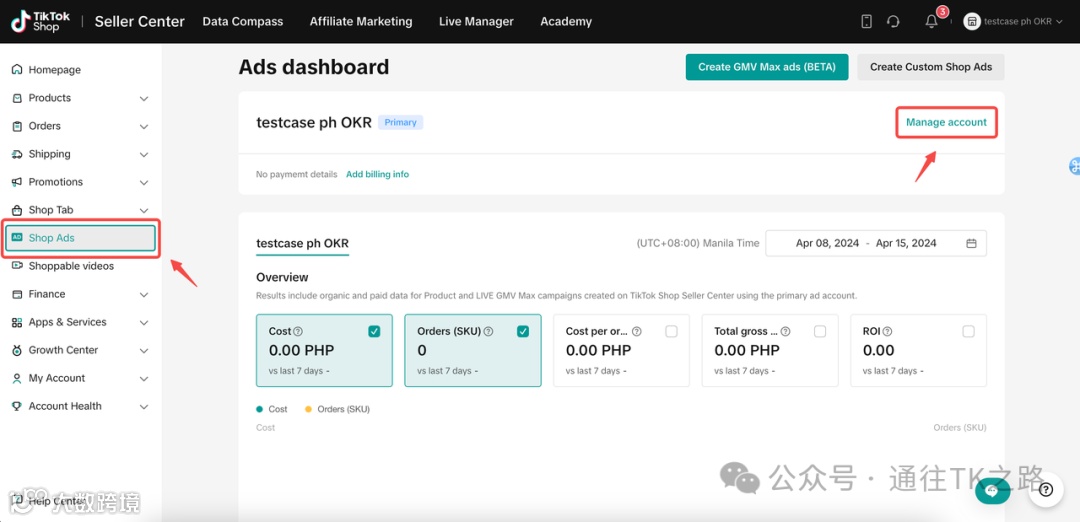1080x522 pixels.
Task: Click the Orders (SKU) legend item in chart
Action: [x=338, y=409]
